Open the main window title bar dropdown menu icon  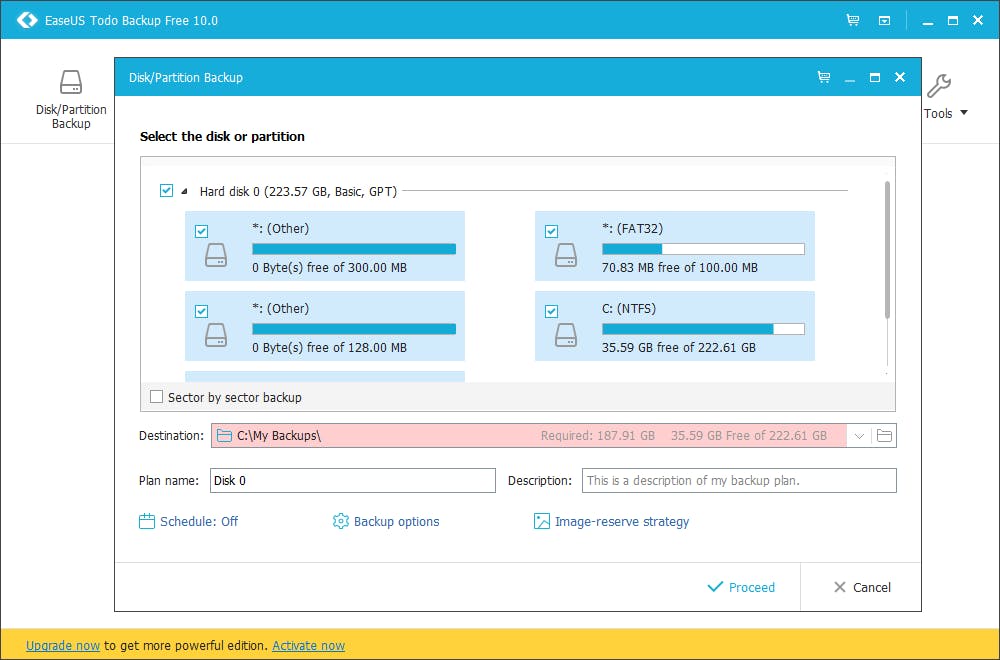pyautogui.click(x=885, y=20)
